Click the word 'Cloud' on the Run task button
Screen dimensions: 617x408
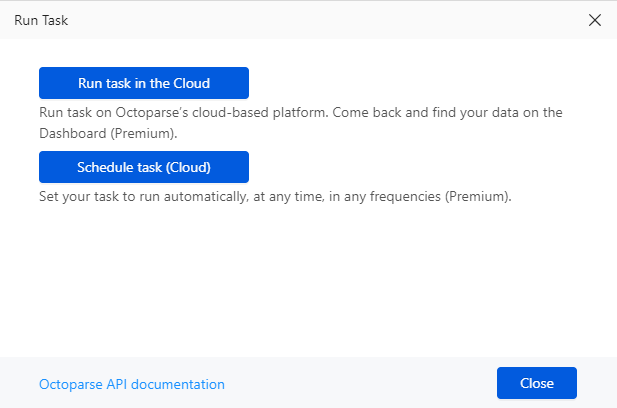190,83
